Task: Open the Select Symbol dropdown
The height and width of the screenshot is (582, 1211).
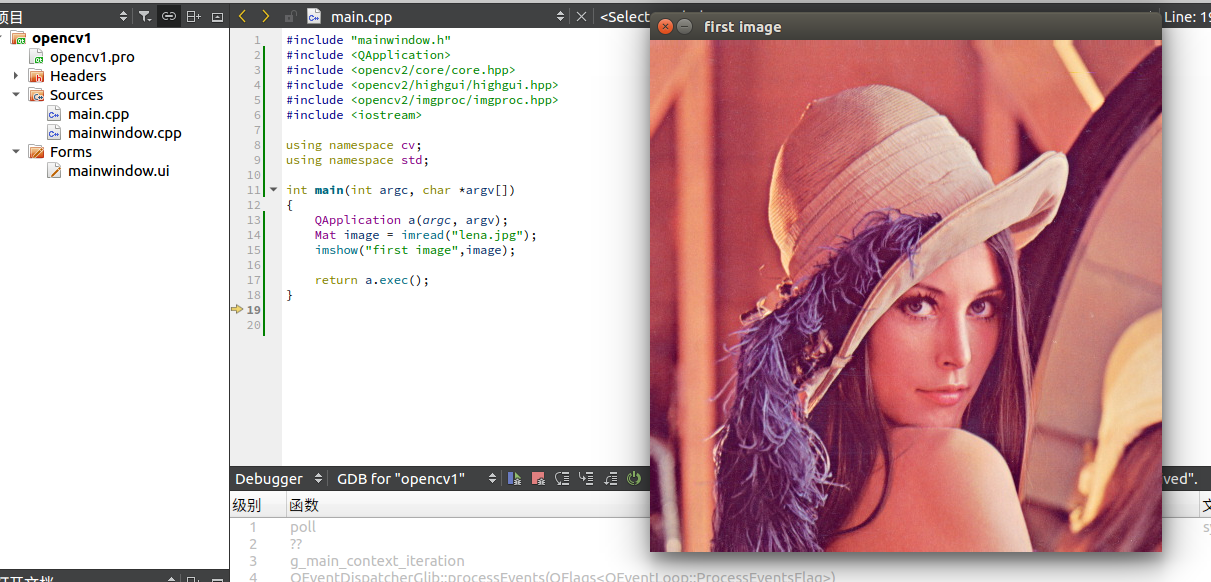Action: [625, 16]
